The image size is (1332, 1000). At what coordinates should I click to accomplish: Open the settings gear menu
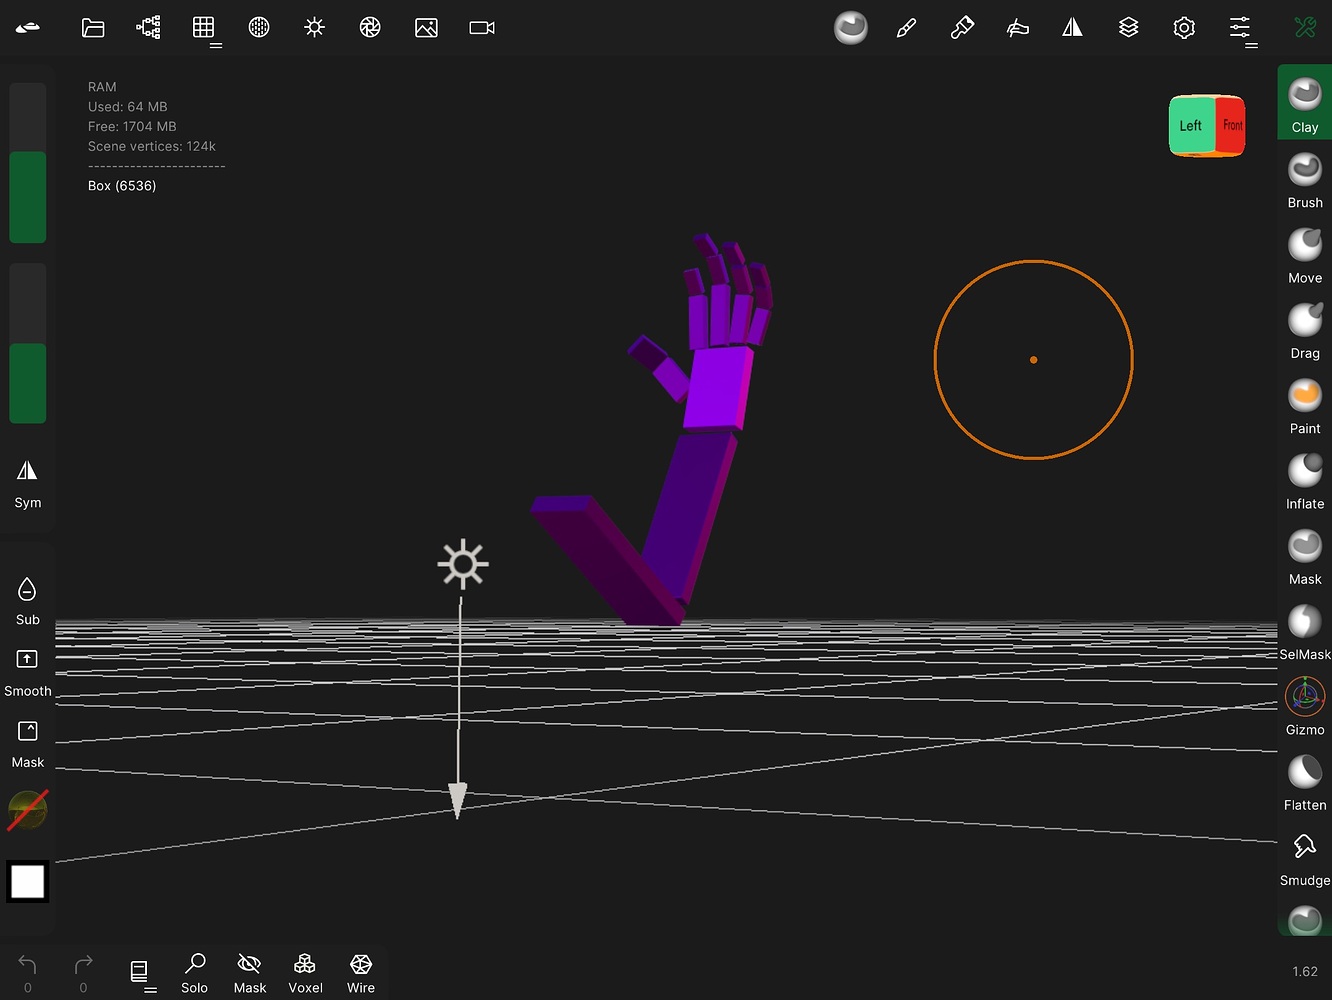click(1184, 28)
